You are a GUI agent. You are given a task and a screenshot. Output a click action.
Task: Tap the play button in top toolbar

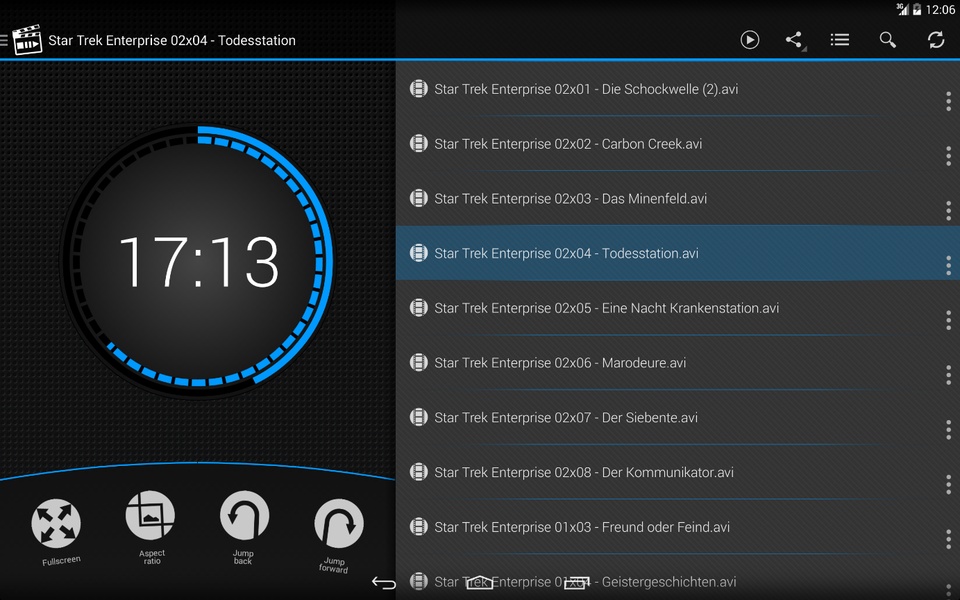tap(749, 40)
